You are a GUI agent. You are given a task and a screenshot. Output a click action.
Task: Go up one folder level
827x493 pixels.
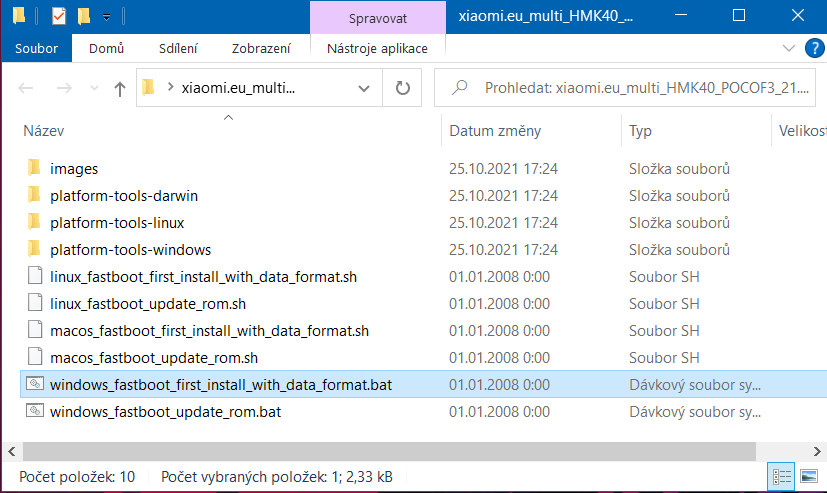120,89
